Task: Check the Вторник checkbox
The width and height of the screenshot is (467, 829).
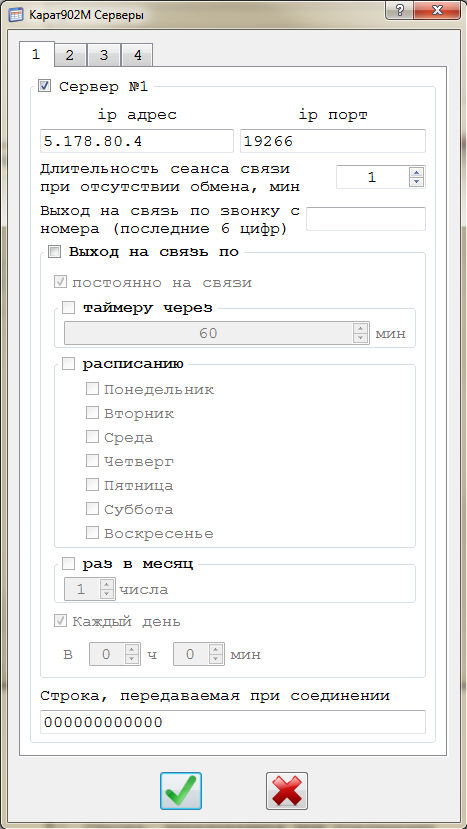Action: point(93,413)
